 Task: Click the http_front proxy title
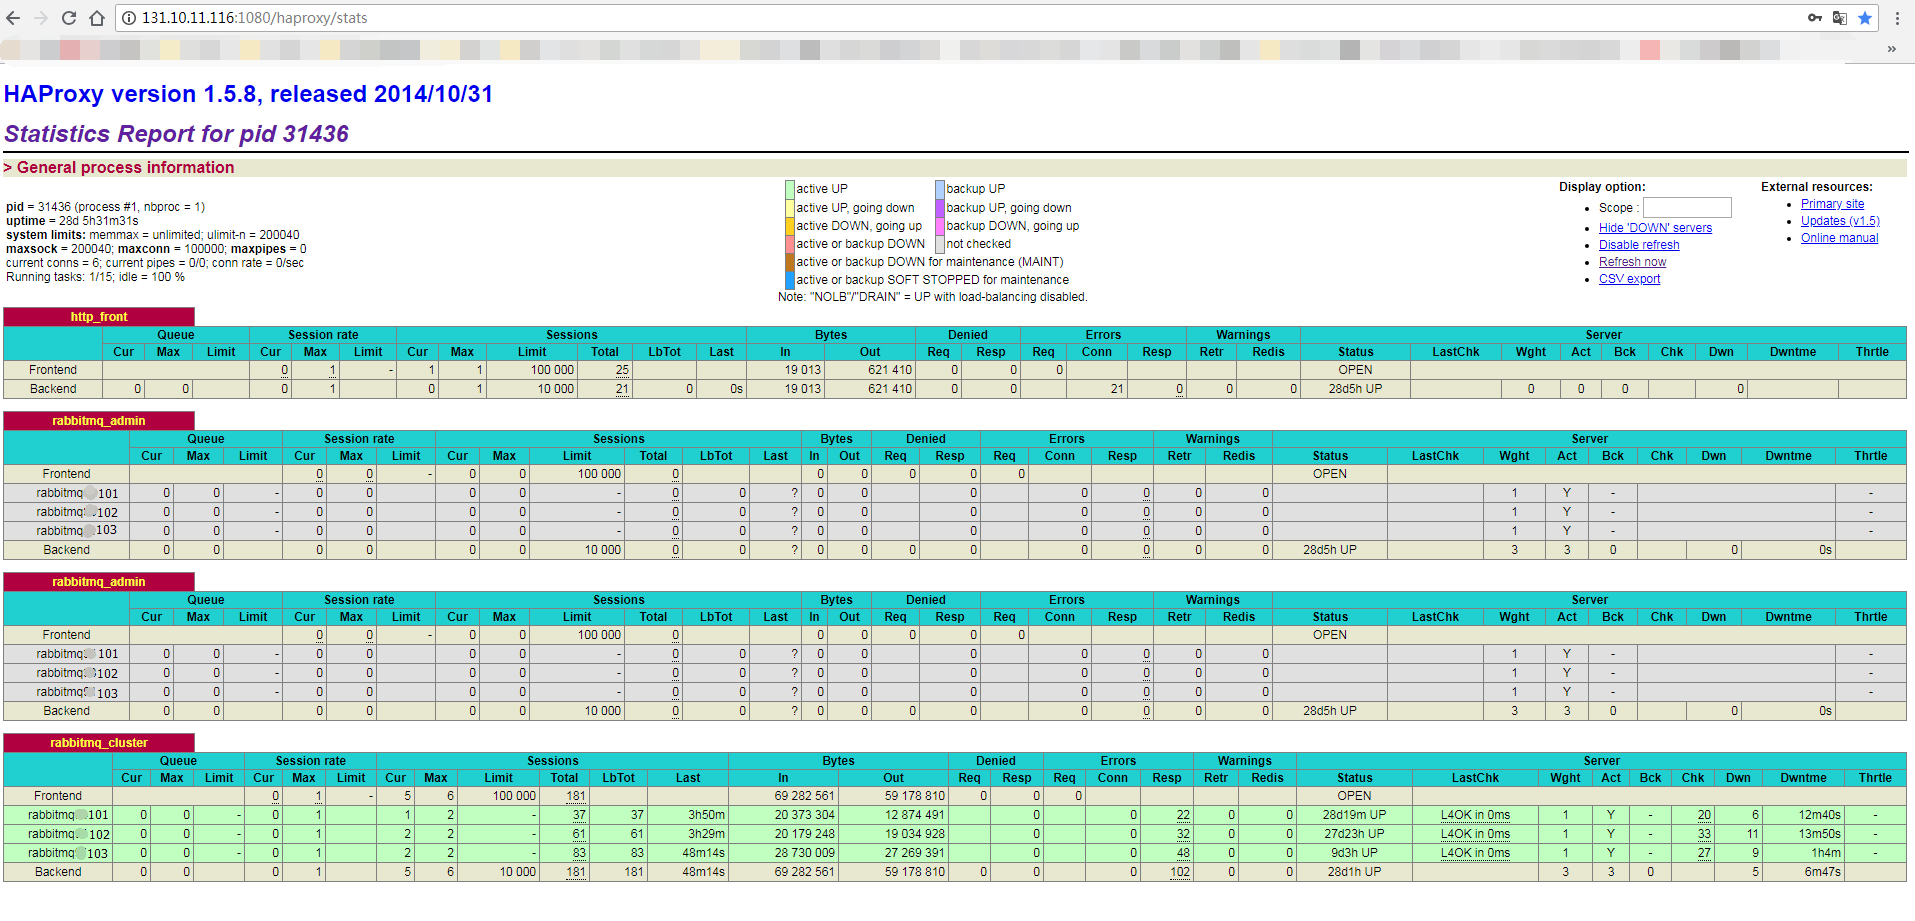pos(99,317)
